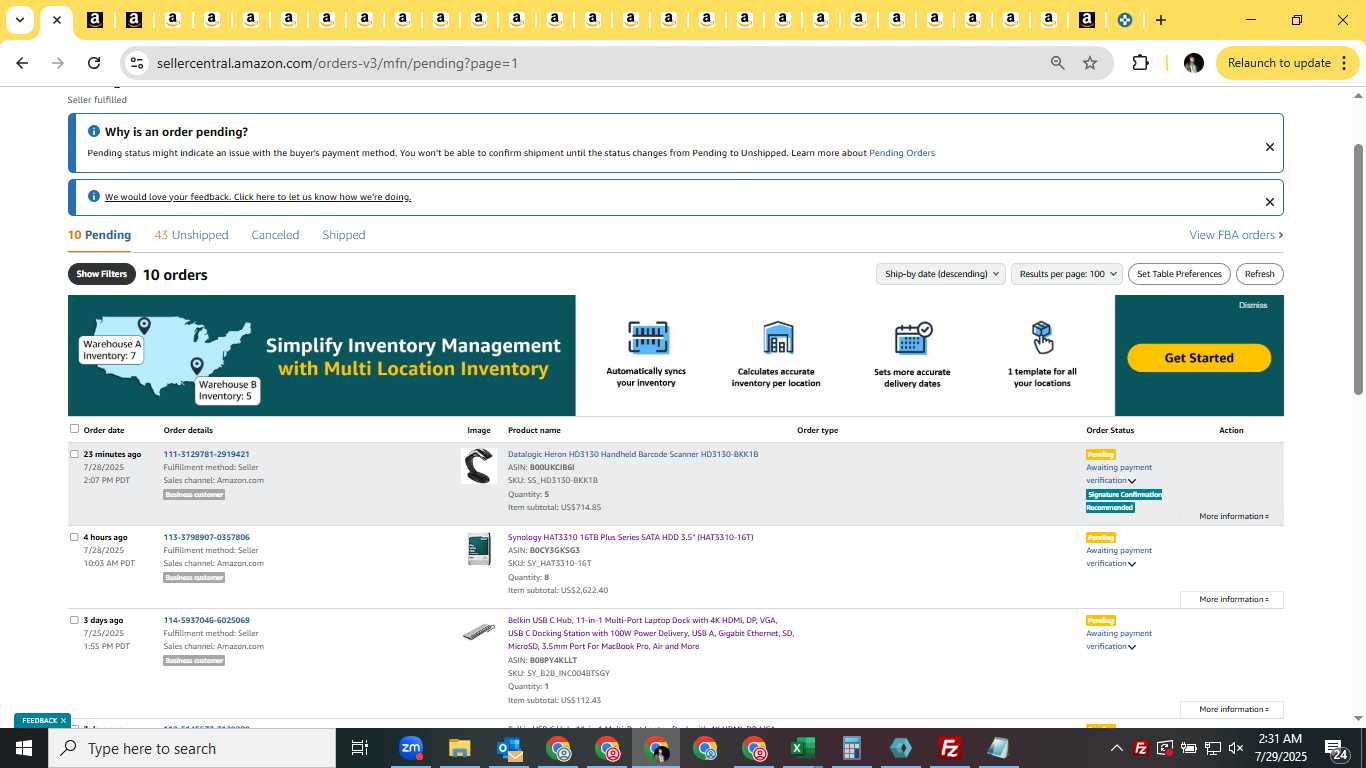Open the Windows notification center
Image resolution: width=1366 pixels, height=768 pixels.
(x=1334, y=748)
